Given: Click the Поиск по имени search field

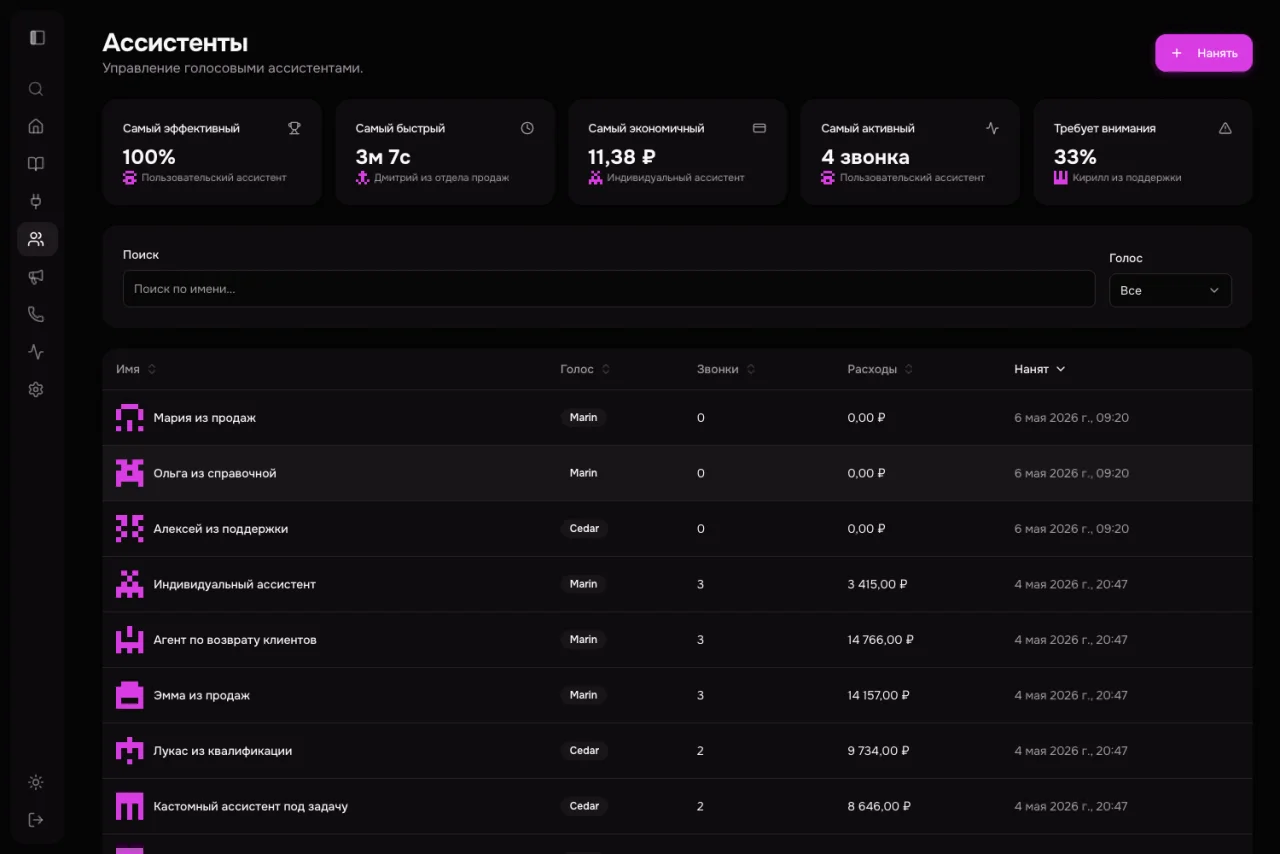Looking at the screenshot, I should (609, 289).
